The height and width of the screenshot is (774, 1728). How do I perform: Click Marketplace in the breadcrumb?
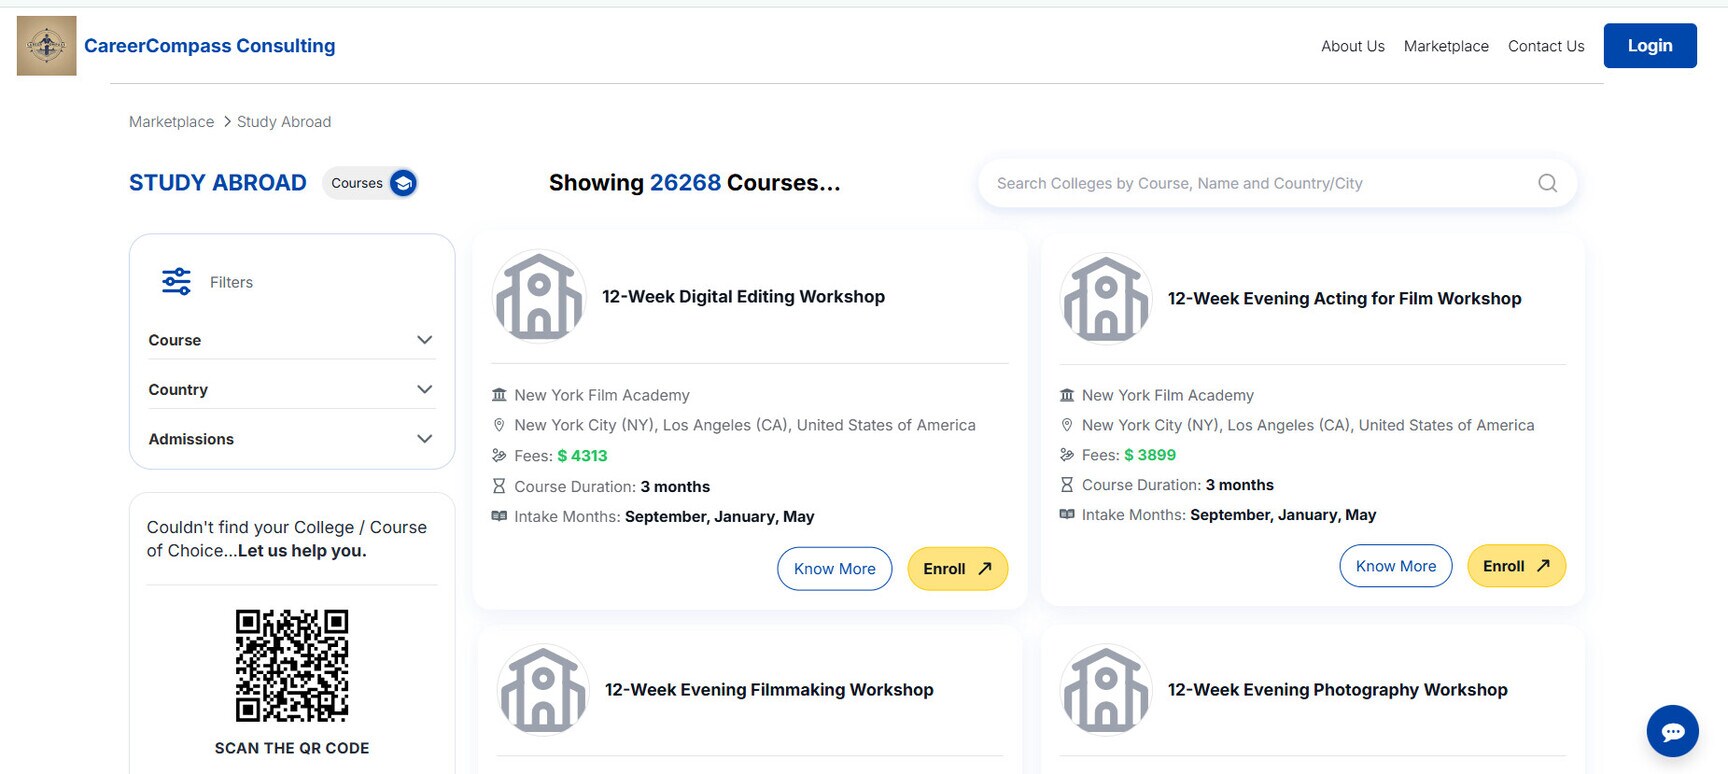click(x=171, y=122)
